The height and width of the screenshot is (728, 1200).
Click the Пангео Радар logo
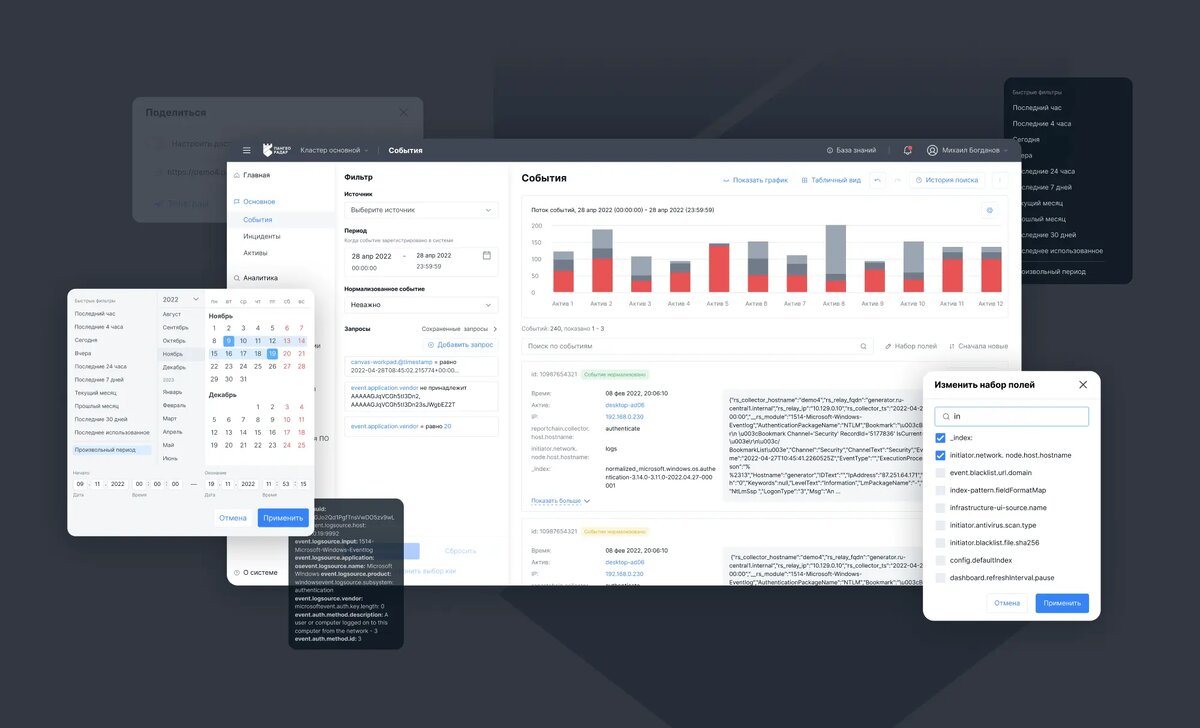click(276, 150)
